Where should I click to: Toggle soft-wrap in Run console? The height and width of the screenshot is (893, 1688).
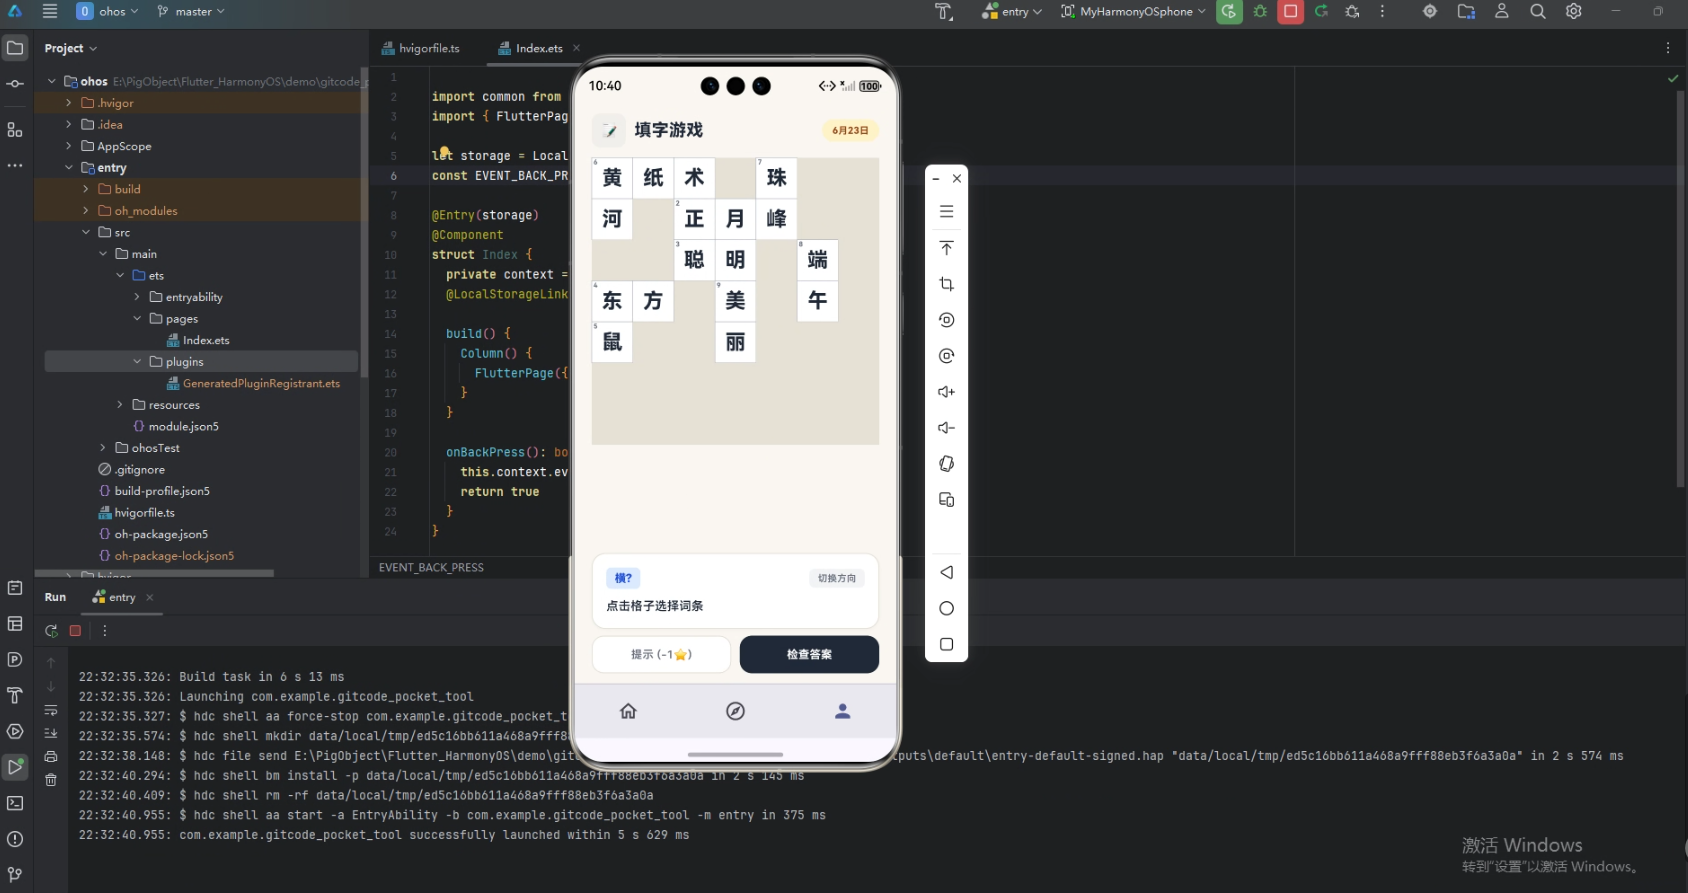pyautogui.click(x=51, y=710)
